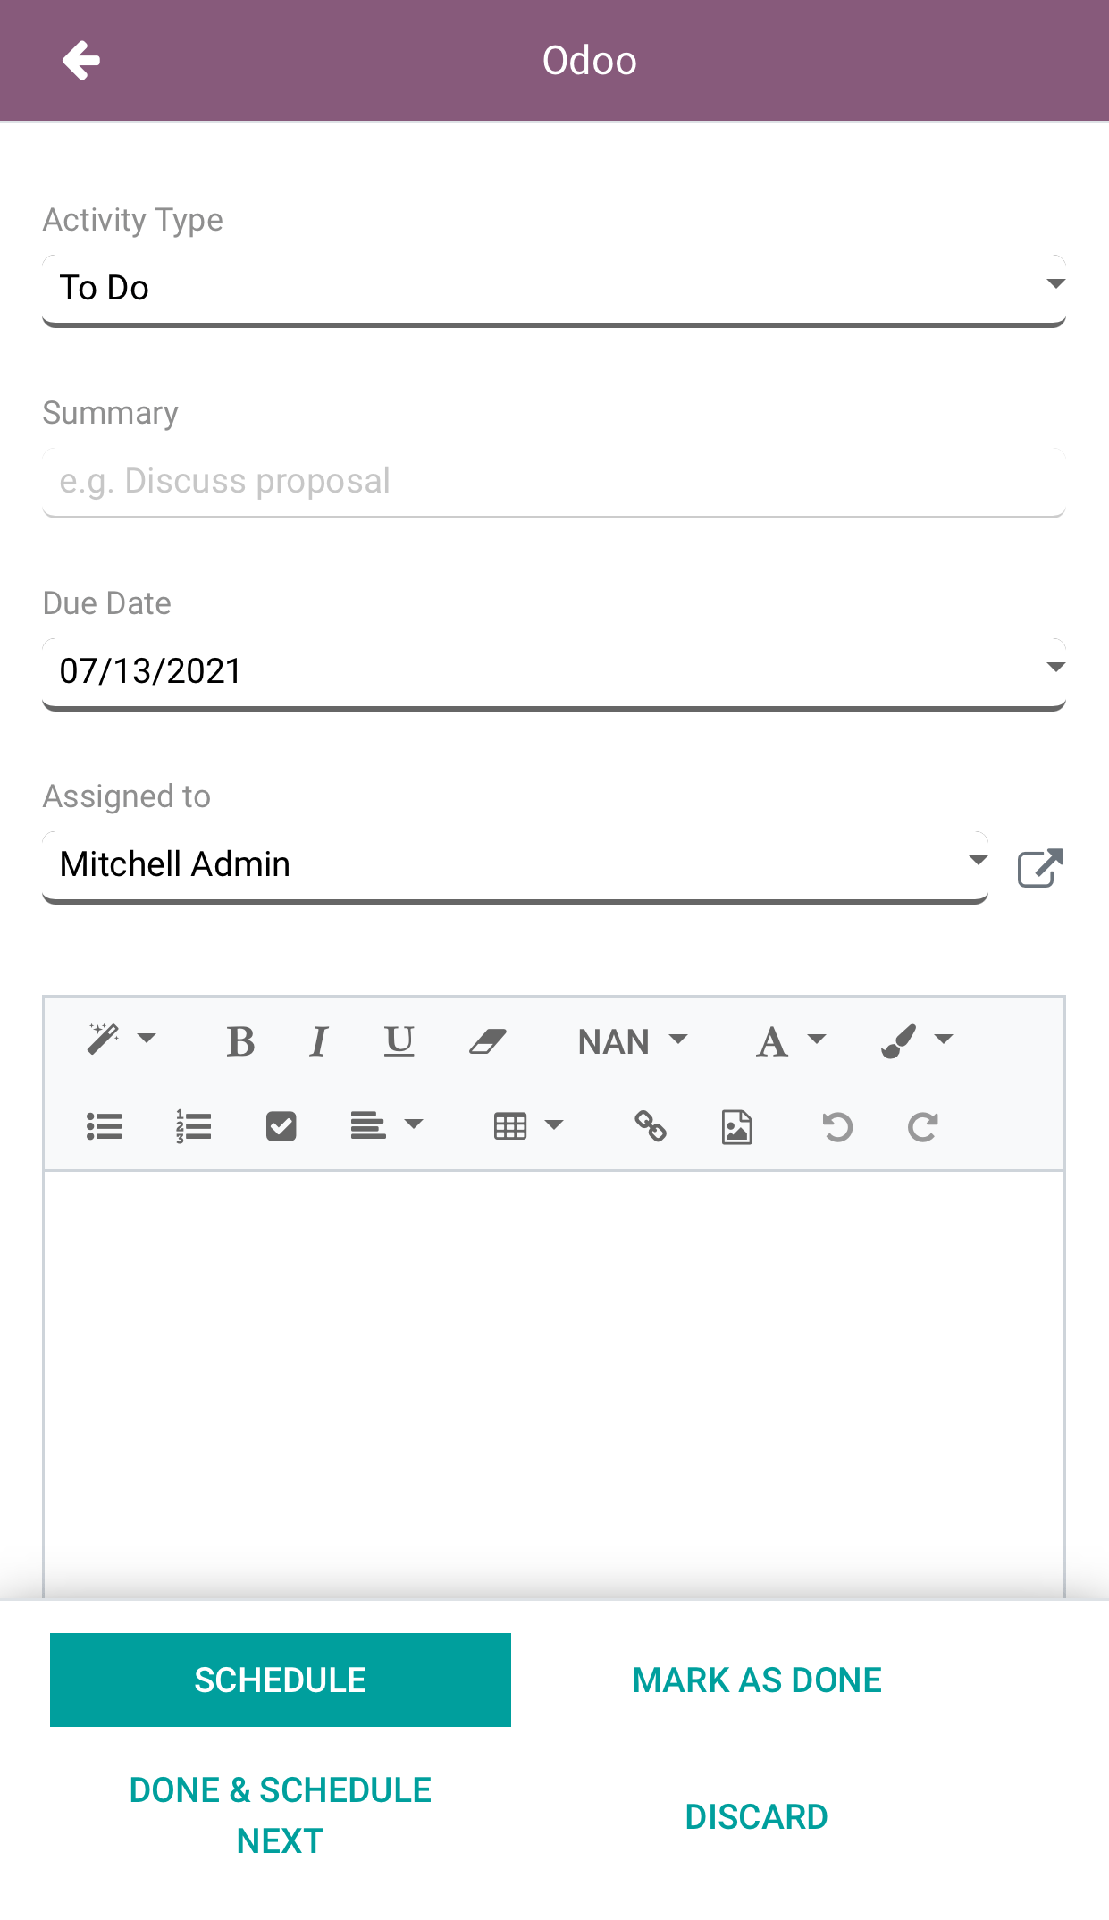Insert an image into the note

pyautogui.click(x=737, y=1127)
